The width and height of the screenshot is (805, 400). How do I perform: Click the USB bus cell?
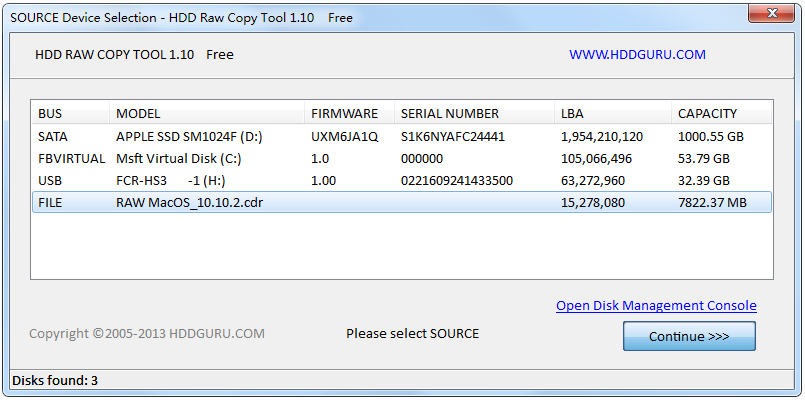coord(50,181)
